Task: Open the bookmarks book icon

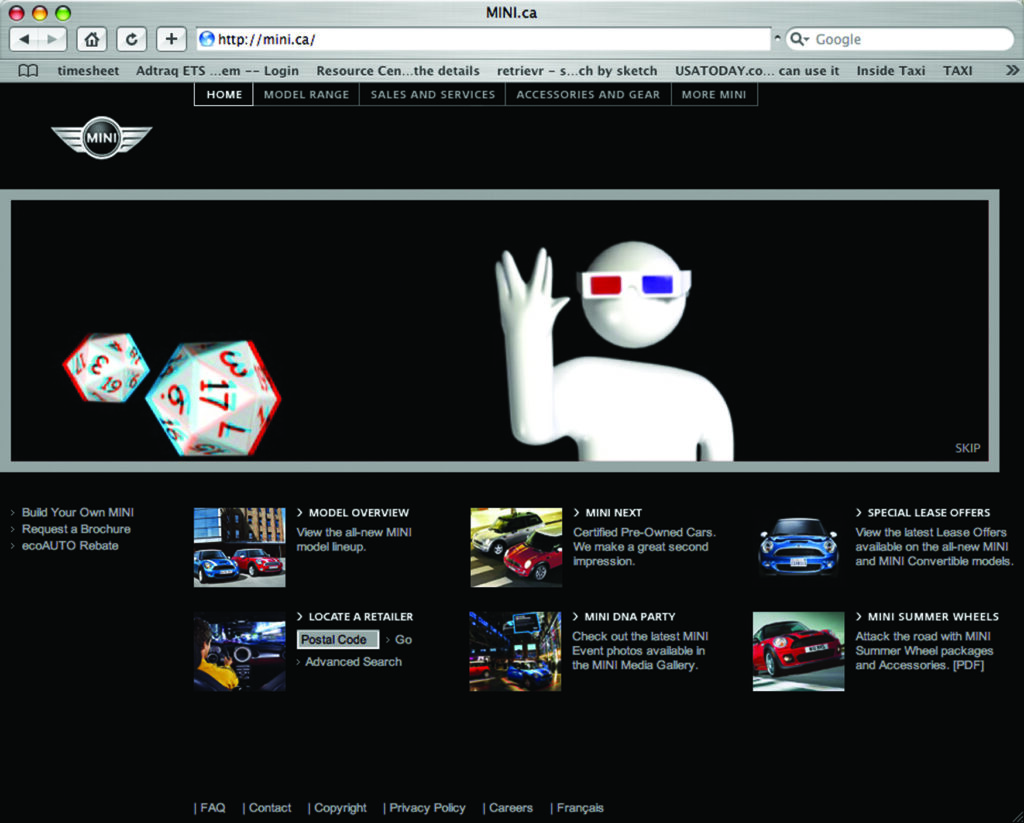Action: pos(27,71)
